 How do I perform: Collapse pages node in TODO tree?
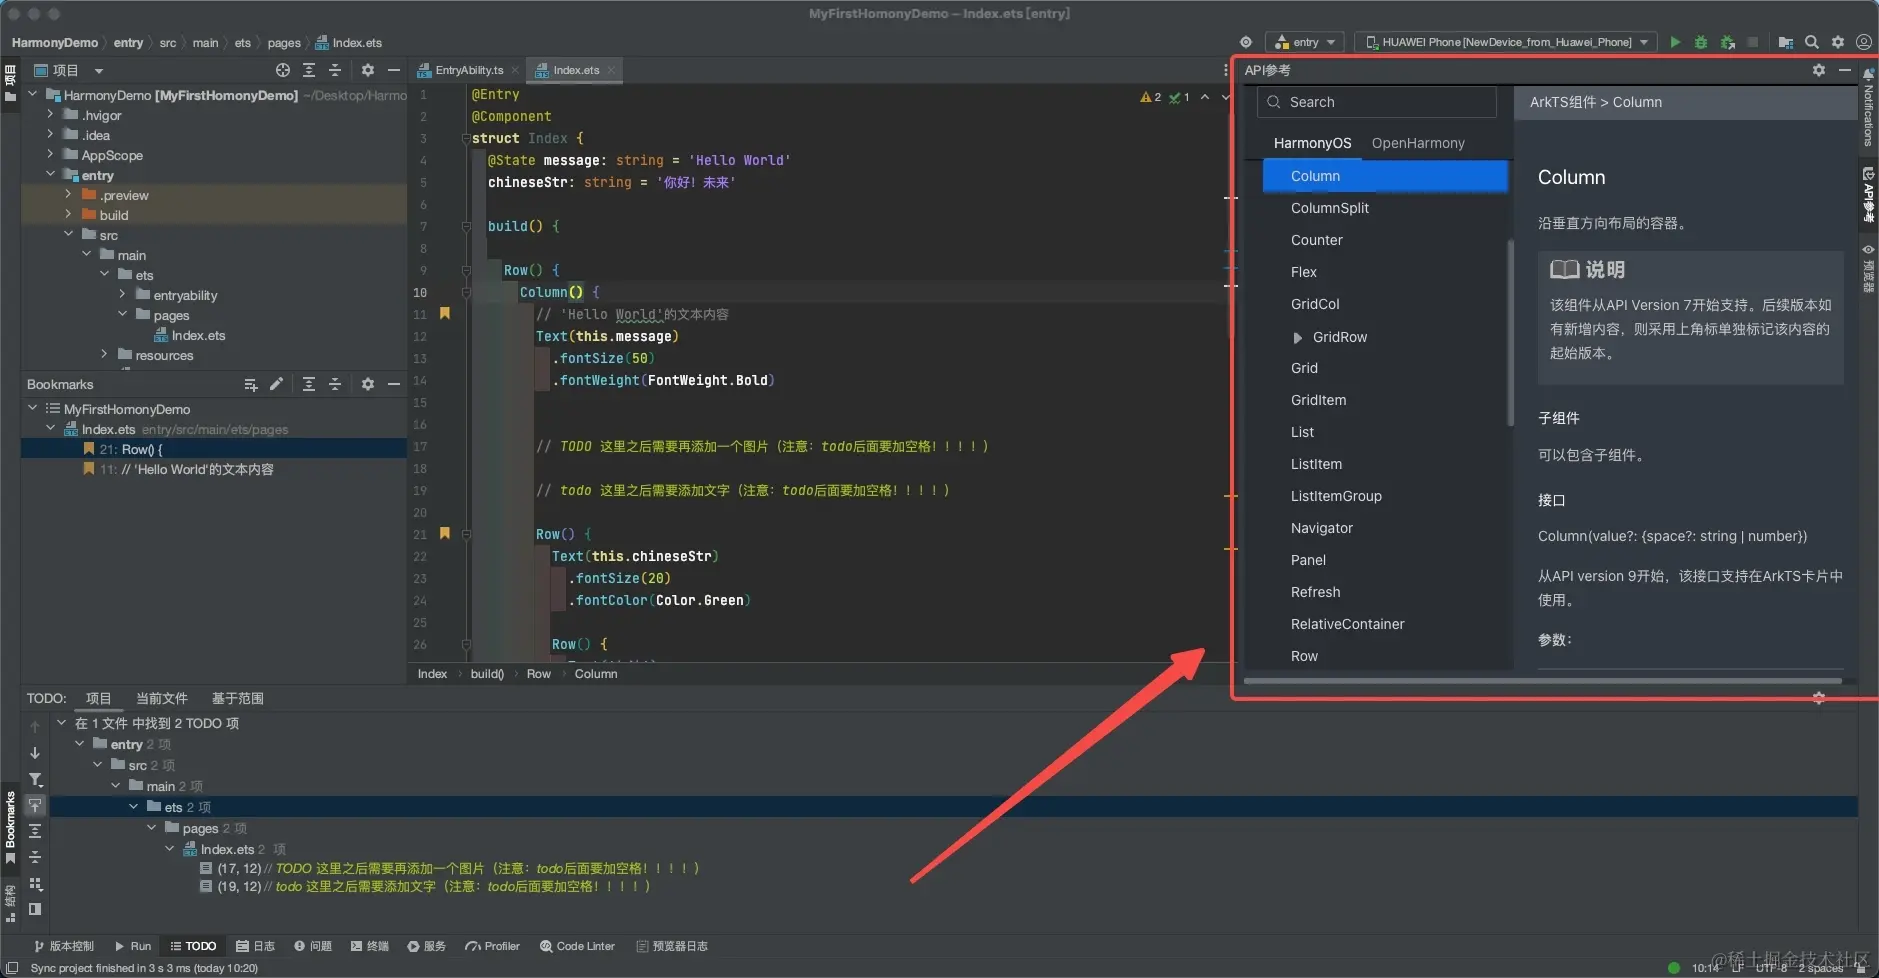click(151, 828)
